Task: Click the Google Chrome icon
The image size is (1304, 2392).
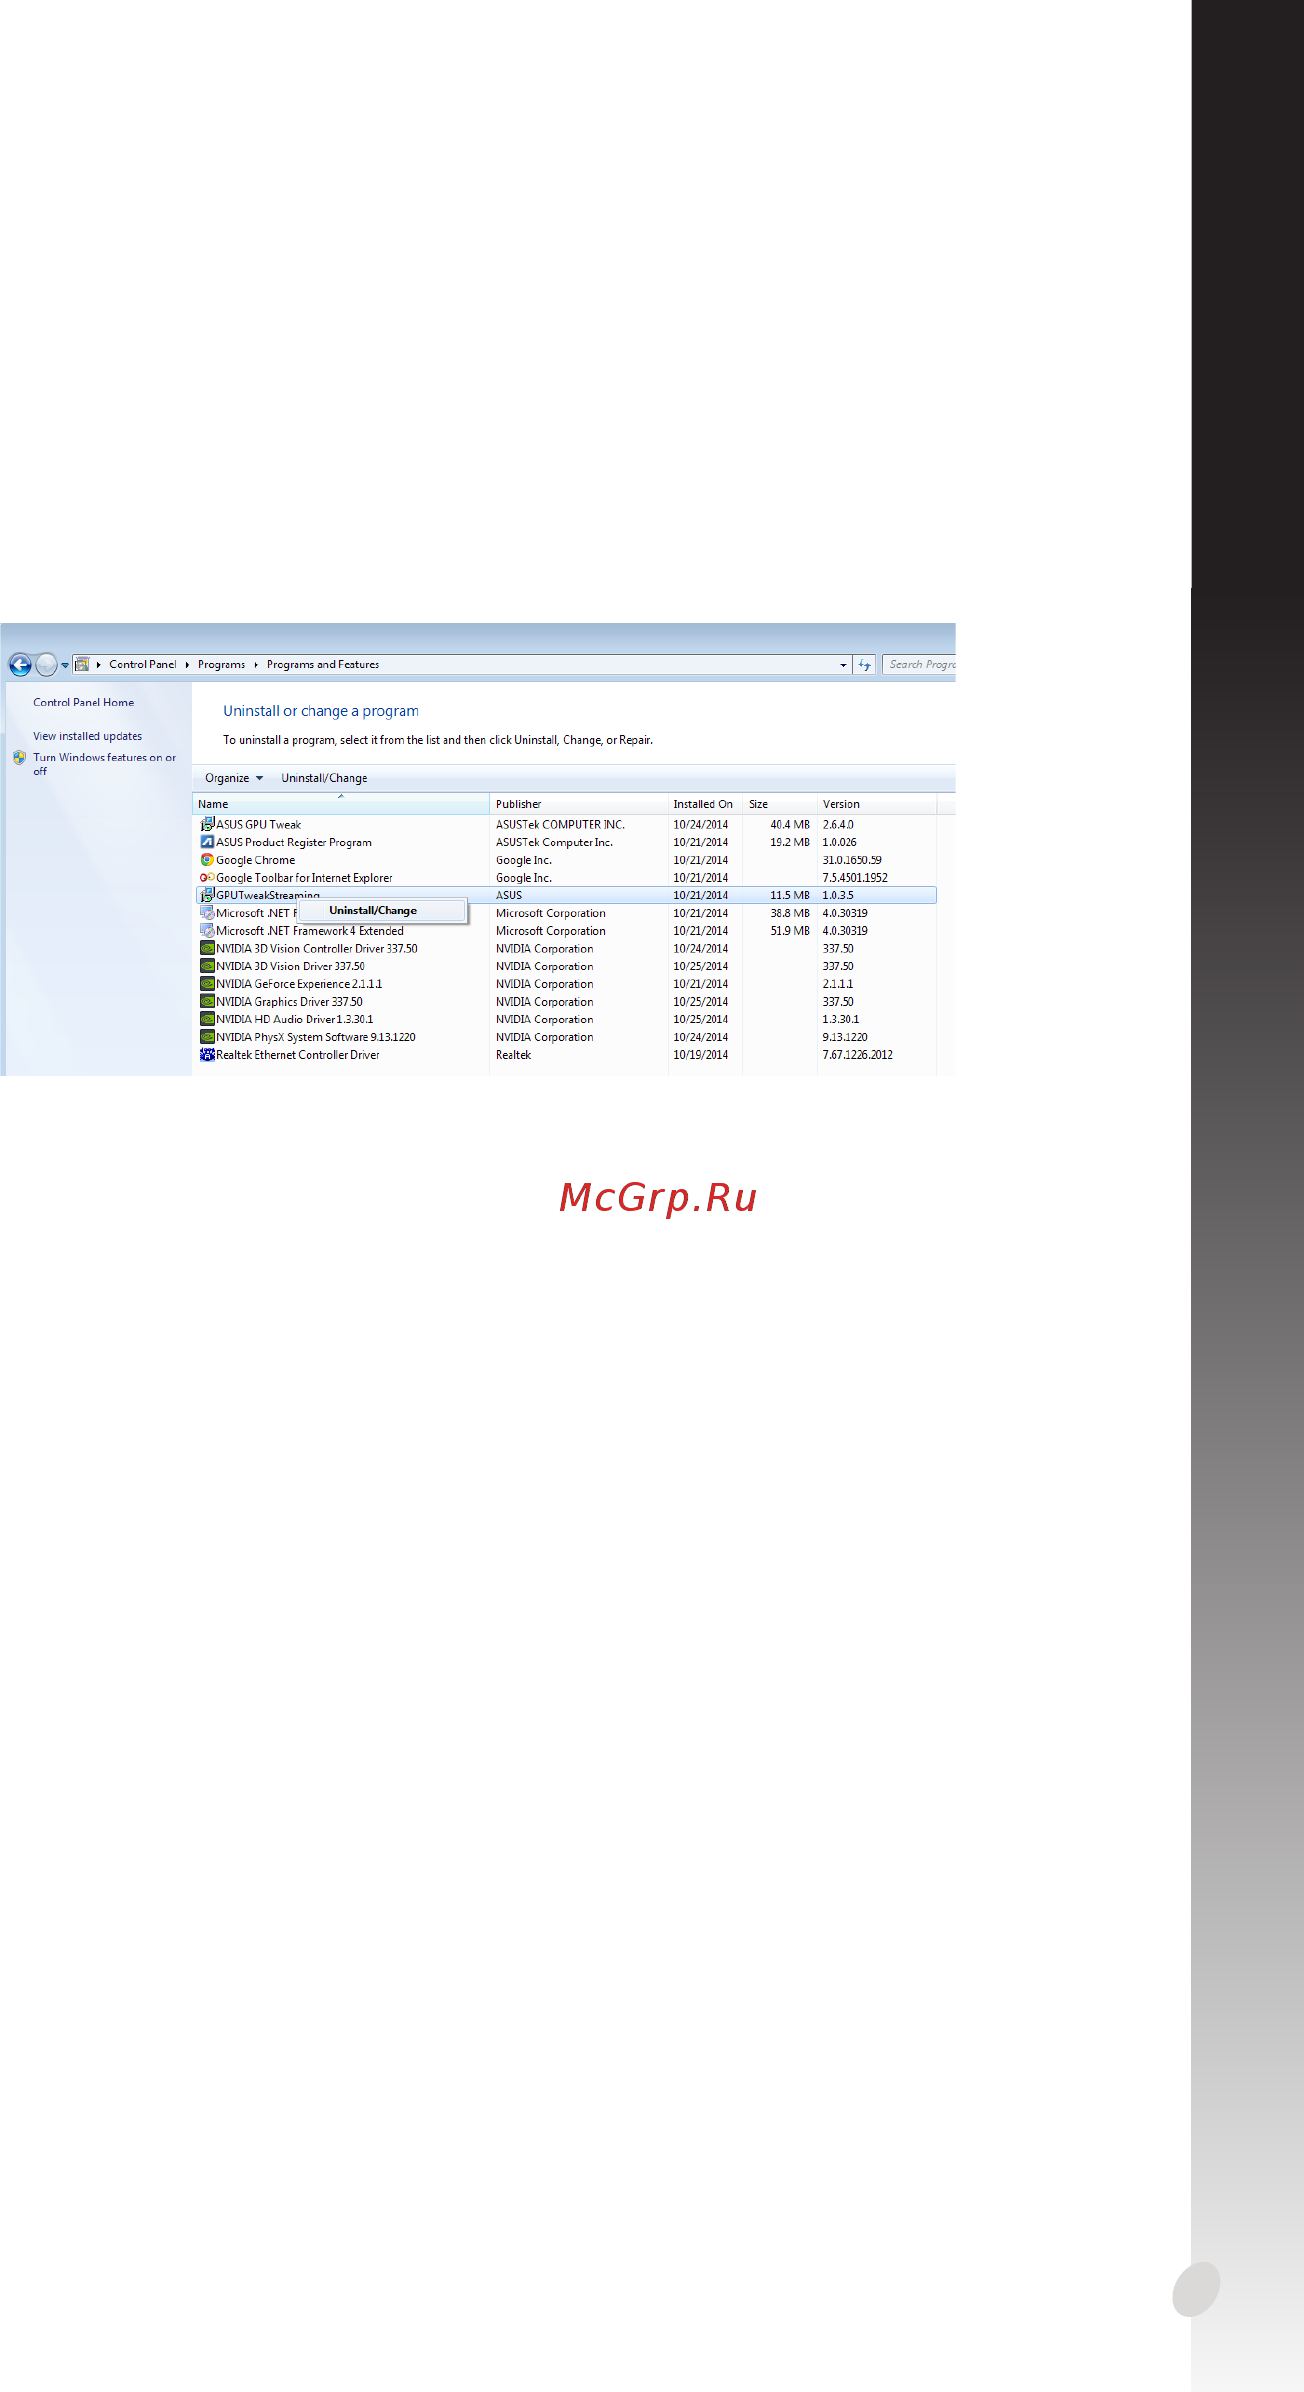Action: click(x=207, y=860)
